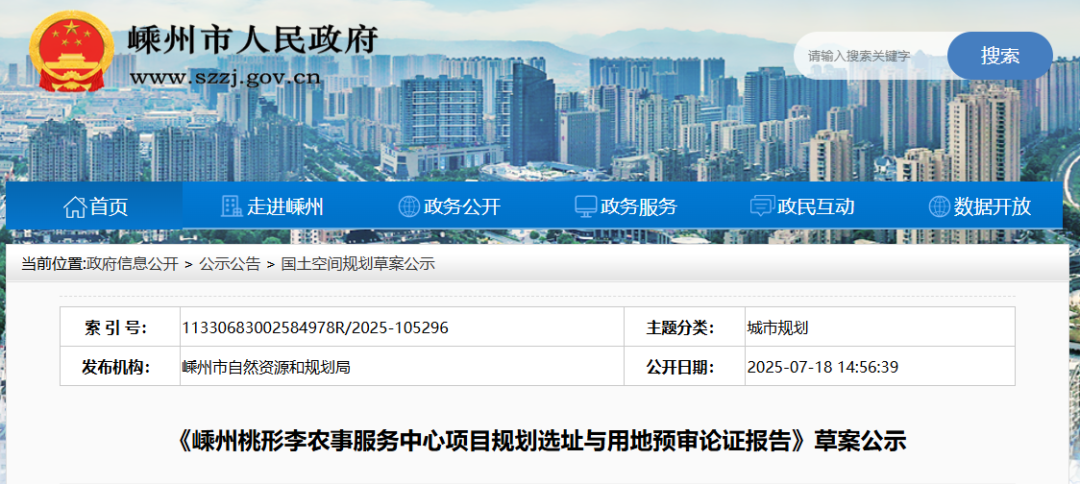Screen dimensions: 1080x484
Task: Click the monitor icon beside 政务服务
Action: (585, 207)
